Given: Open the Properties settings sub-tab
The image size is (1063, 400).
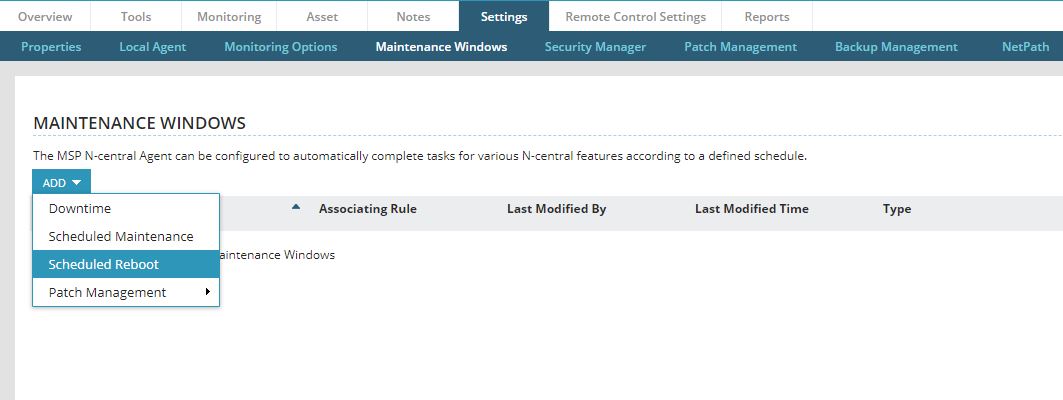Looking at the screenshot, I should [x=51, y=47].
